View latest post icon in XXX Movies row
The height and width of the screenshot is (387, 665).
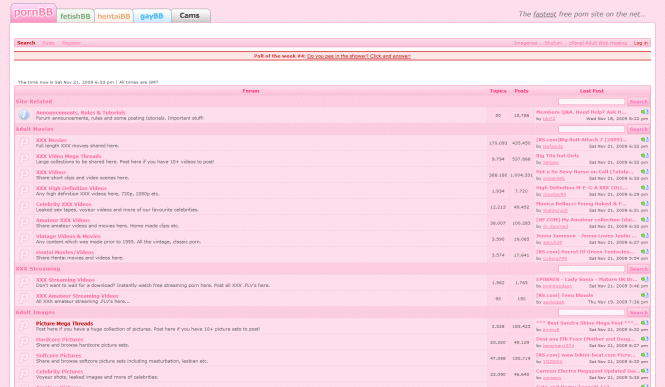(645, 139)
